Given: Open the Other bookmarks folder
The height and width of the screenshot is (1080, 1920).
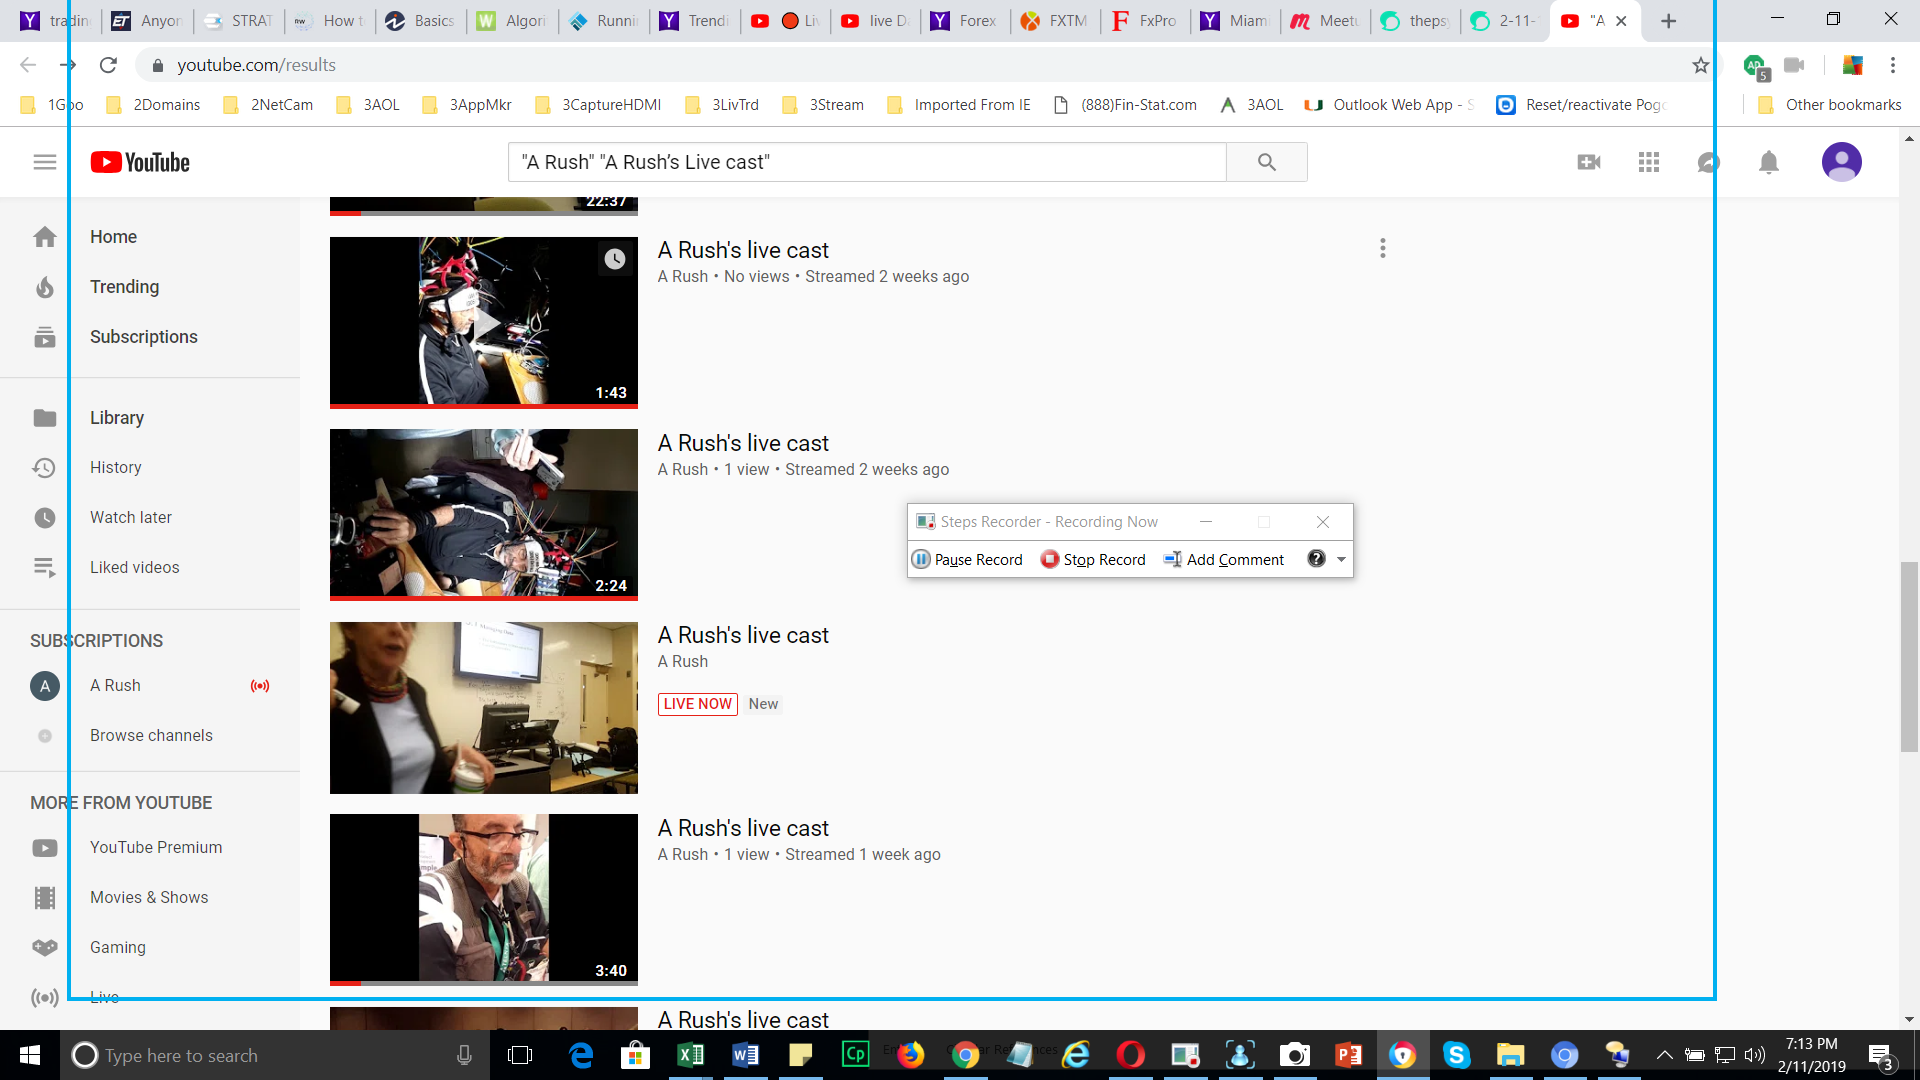Looking at the screenshot, I should 1830,105.
